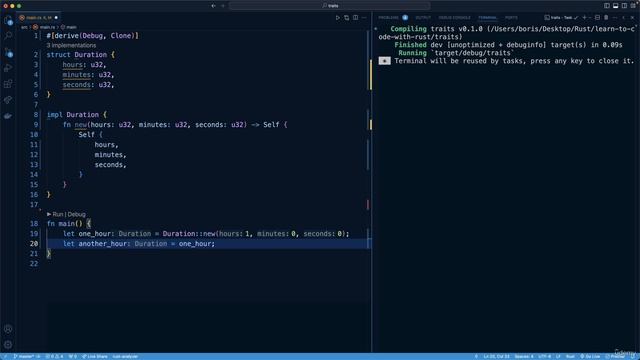This screenshot has height=360, width=640.
Task: Switch to the Debug Console tab
Action: point(454,18)
